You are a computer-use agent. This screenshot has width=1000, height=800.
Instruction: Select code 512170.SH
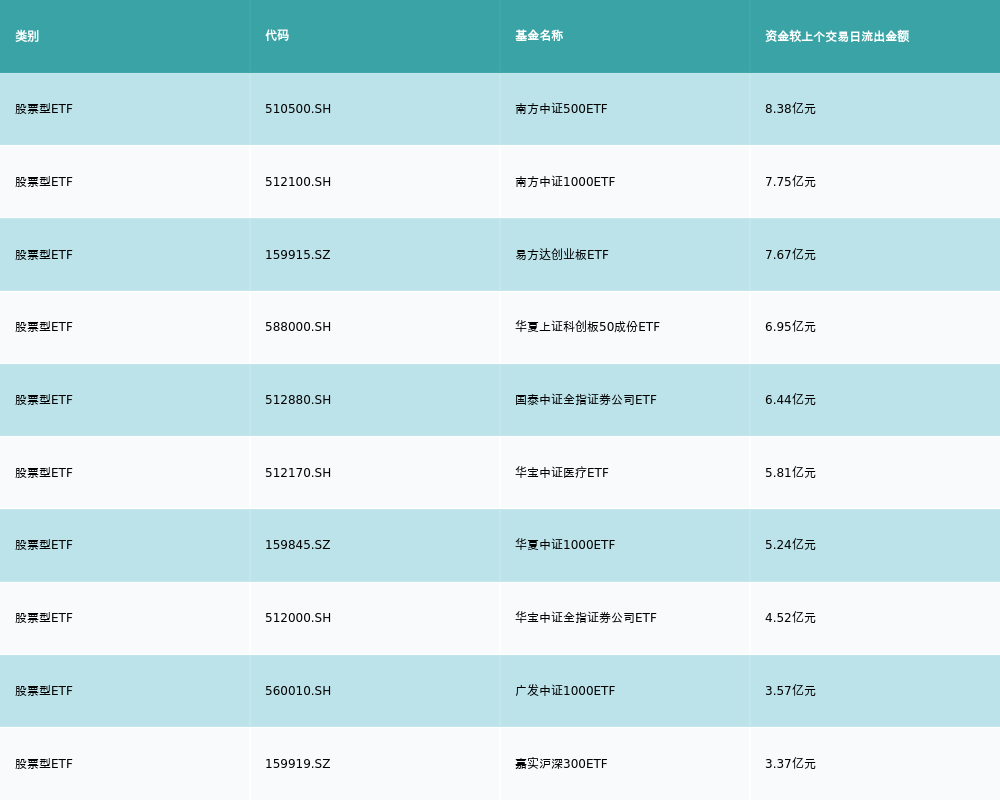click(298, 473)
